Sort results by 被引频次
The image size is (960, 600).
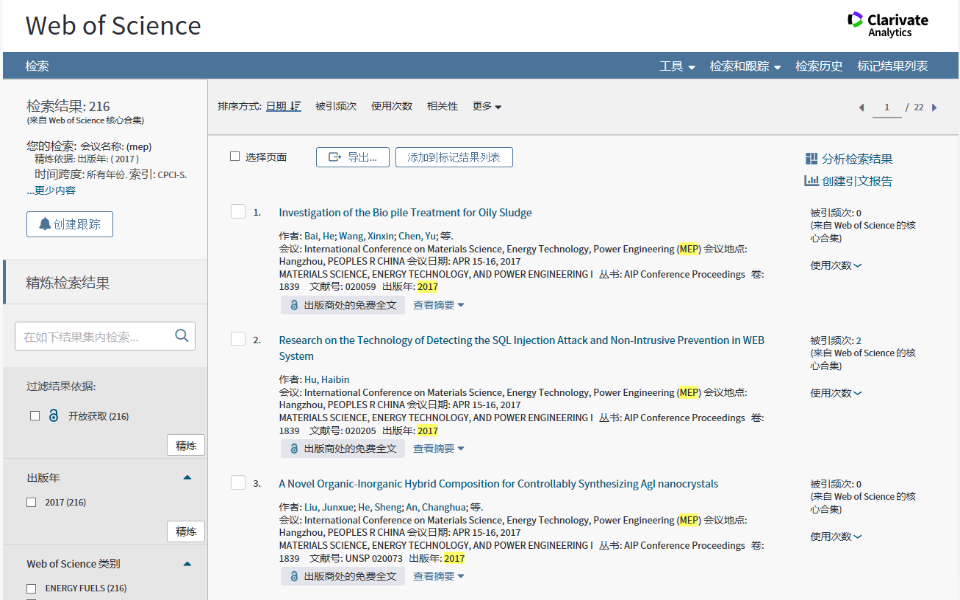tap(336, 106)
